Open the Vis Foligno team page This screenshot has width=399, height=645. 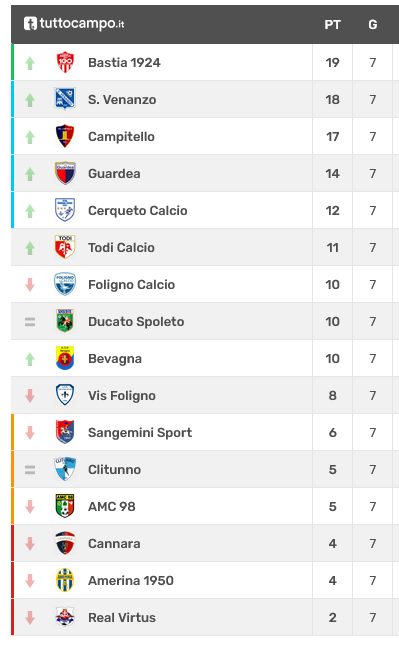[122, 396]
